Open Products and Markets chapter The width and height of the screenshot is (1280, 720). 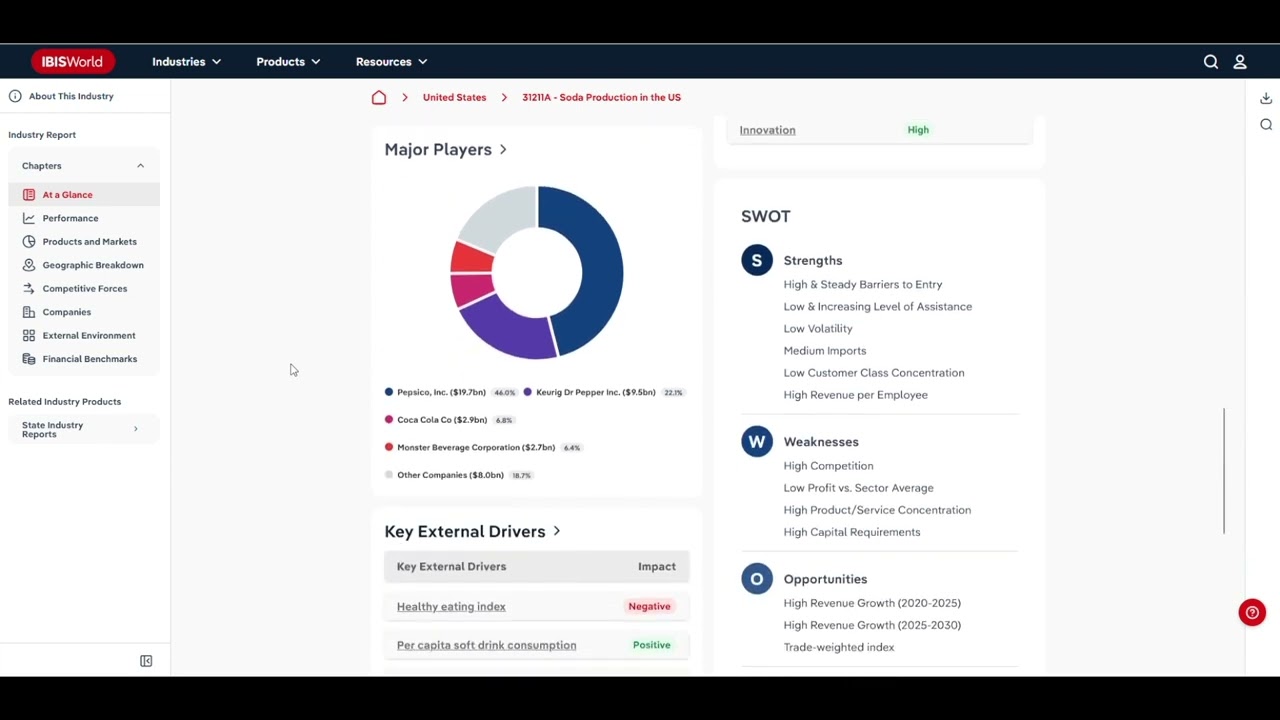pyautogui.click(x=89, y=242)
